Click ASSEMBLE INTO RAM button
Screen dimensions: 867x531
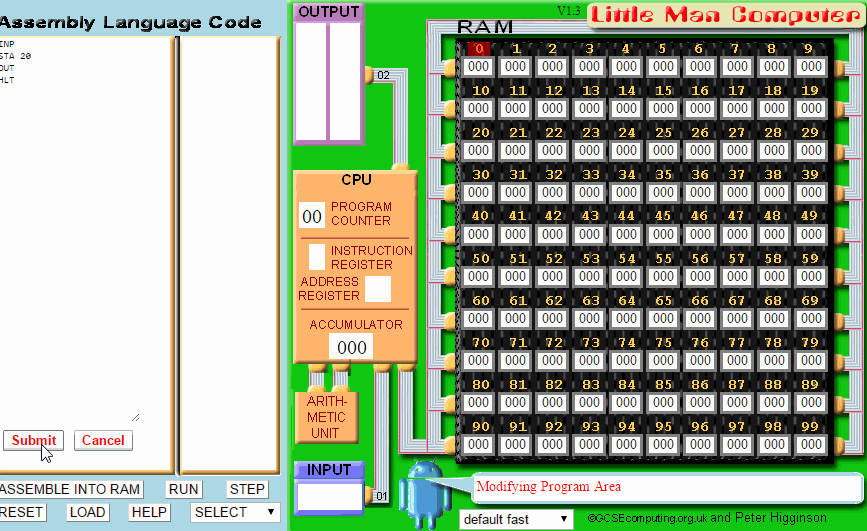[x=70, y=489]
